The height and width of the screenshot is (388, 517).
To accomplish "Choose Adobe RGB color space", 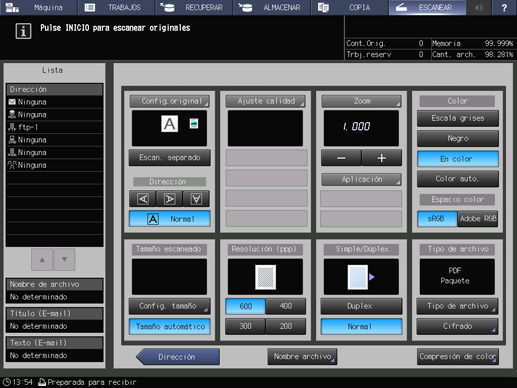I will pos(478,219).
